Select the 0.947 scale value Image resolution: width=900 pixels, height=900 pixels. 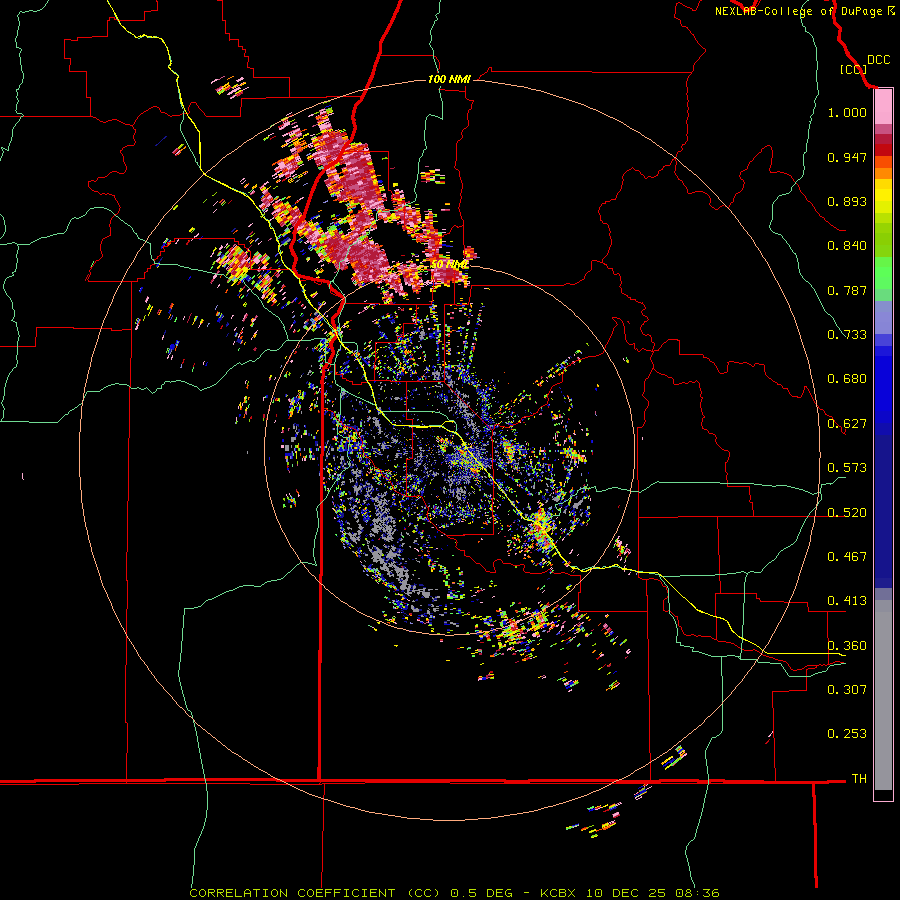(x=847, y=157)
